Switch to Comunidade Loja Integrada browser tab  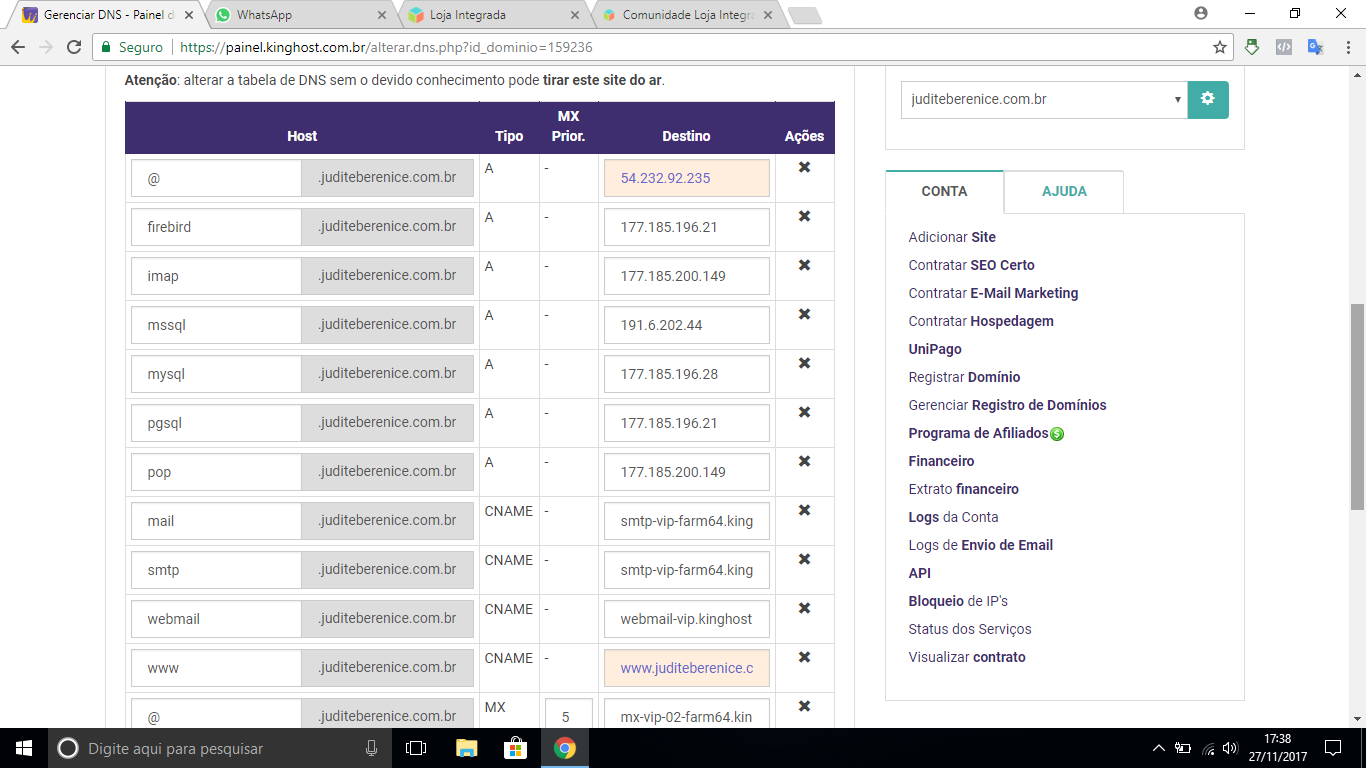689,15
